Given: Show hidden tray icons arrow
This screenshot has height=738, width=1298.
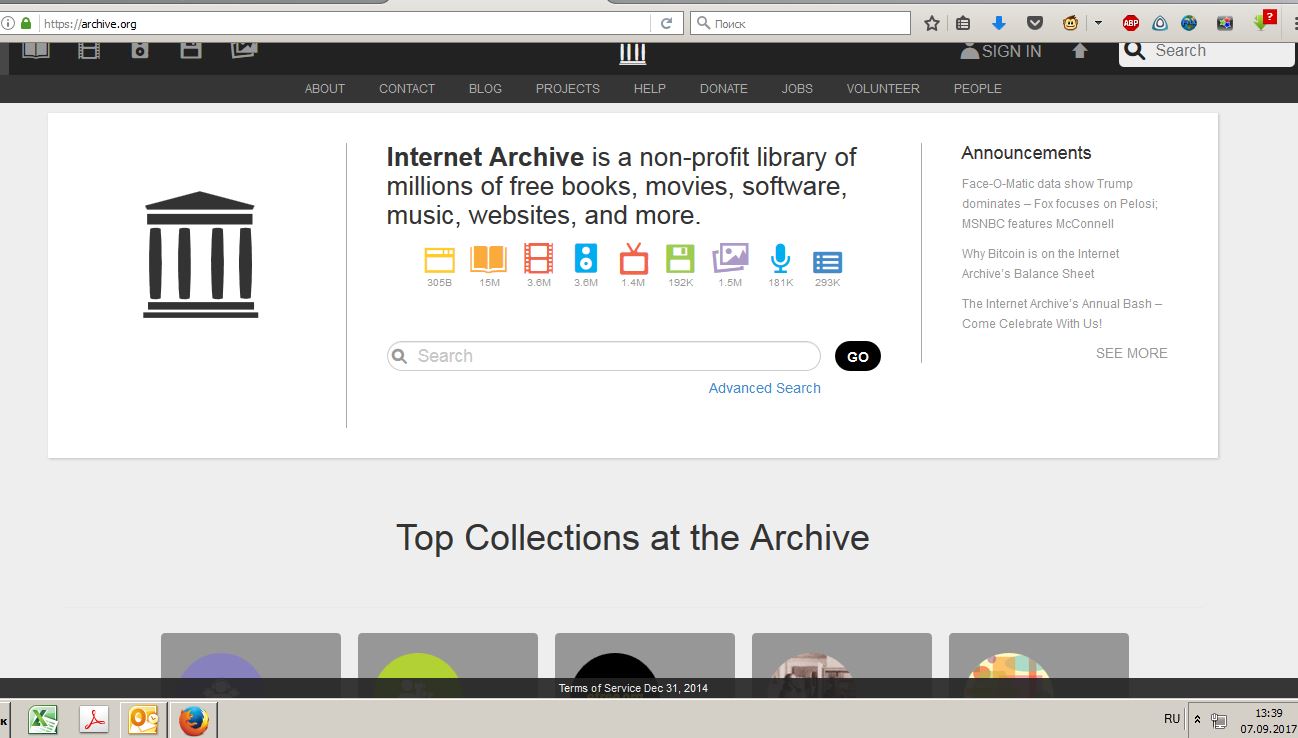Looking at the screenshot, I should 1197,719.
